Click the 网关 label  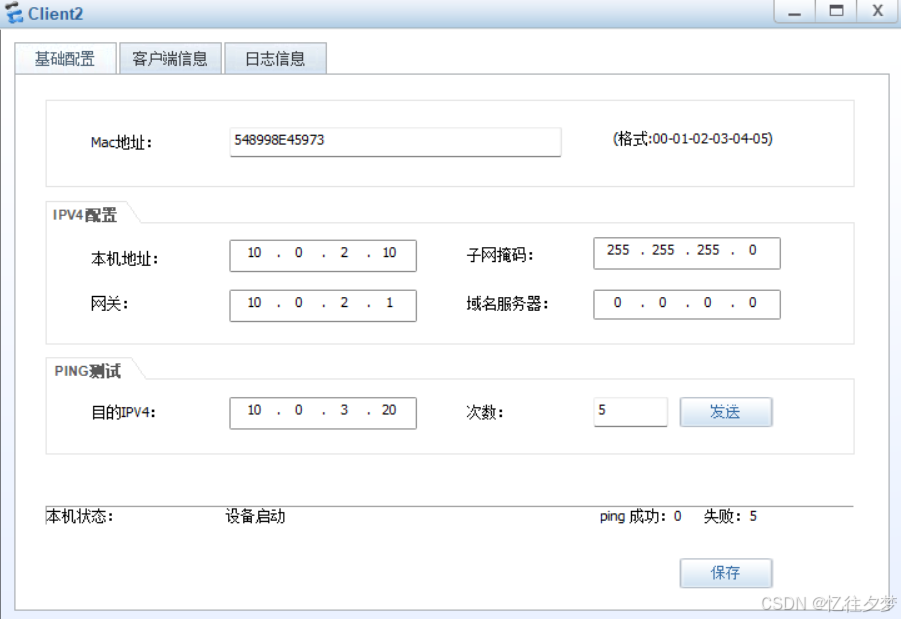click(109, 303)
